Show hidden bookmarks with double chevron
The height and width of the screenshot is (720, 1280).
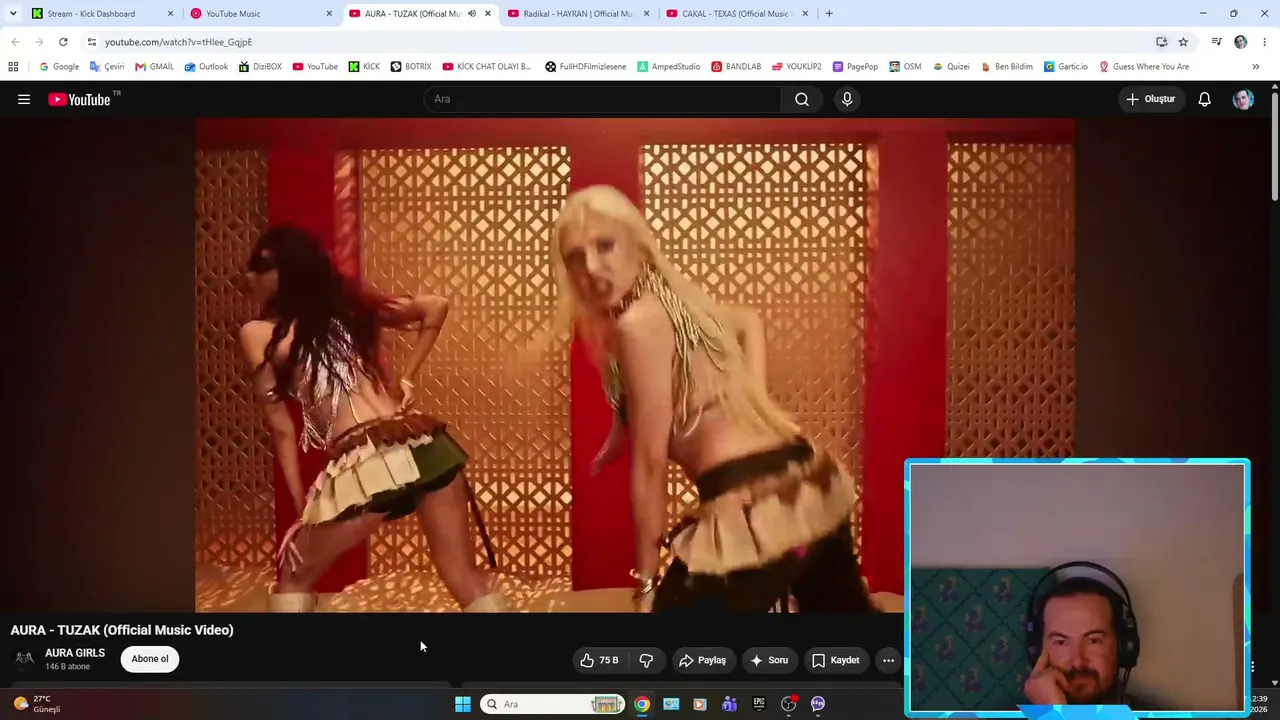[1255, 67]
